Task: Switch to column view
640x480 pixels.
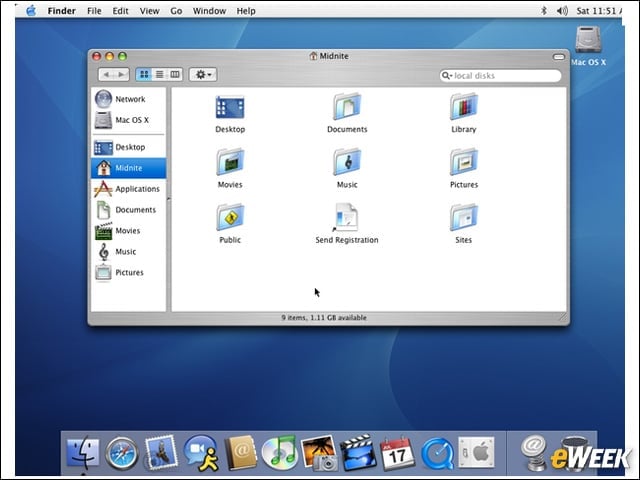Action: click(x=175, y=74)
